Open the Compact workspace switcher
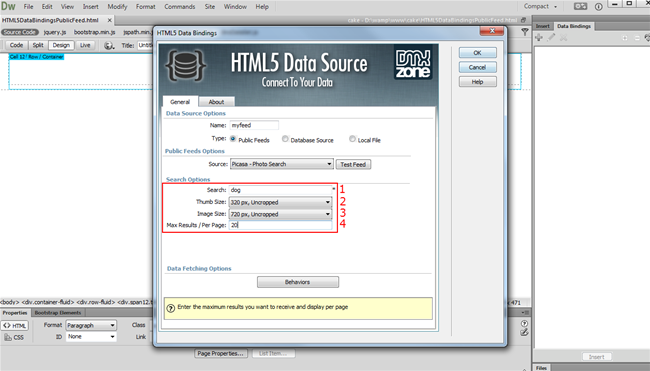The height and width of the screenshot is (371, 650). click(x=541, y=6)
